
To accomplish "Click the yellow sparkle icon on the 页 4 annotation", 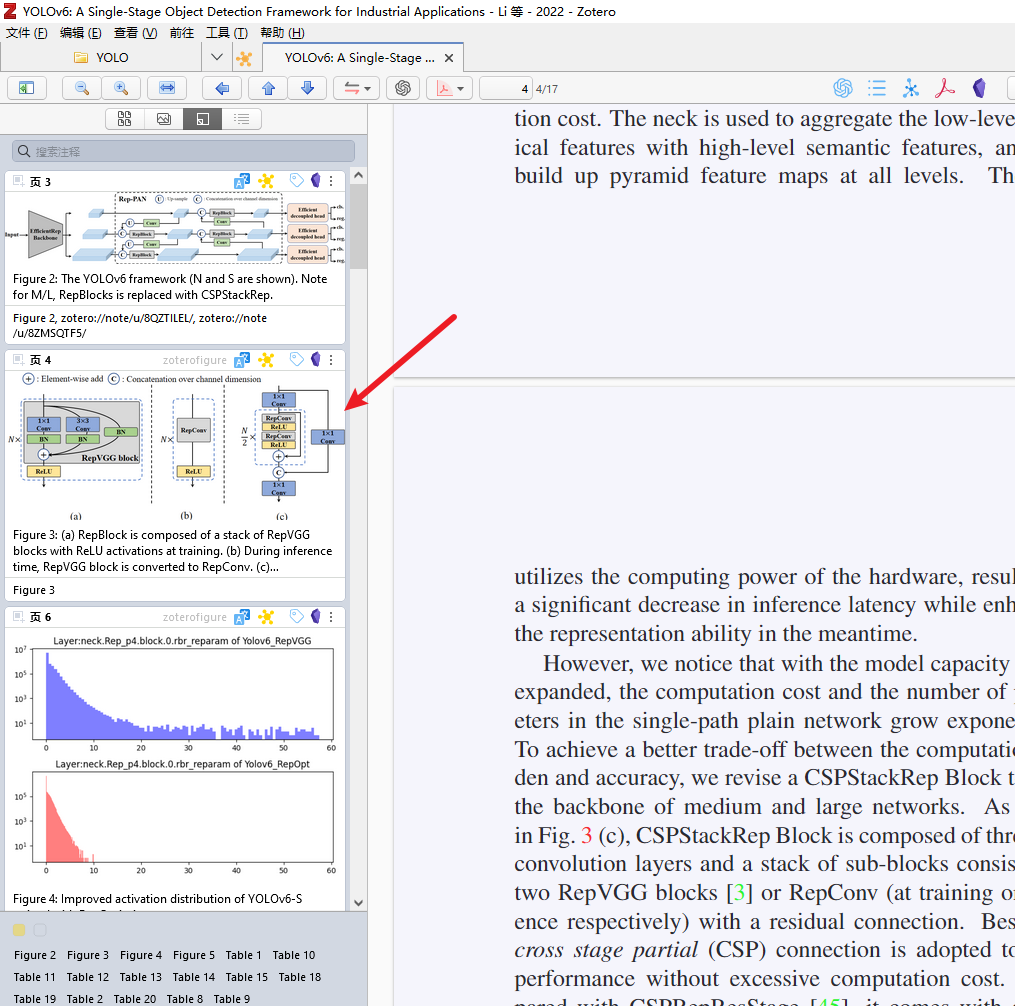I will coord(265,359).
